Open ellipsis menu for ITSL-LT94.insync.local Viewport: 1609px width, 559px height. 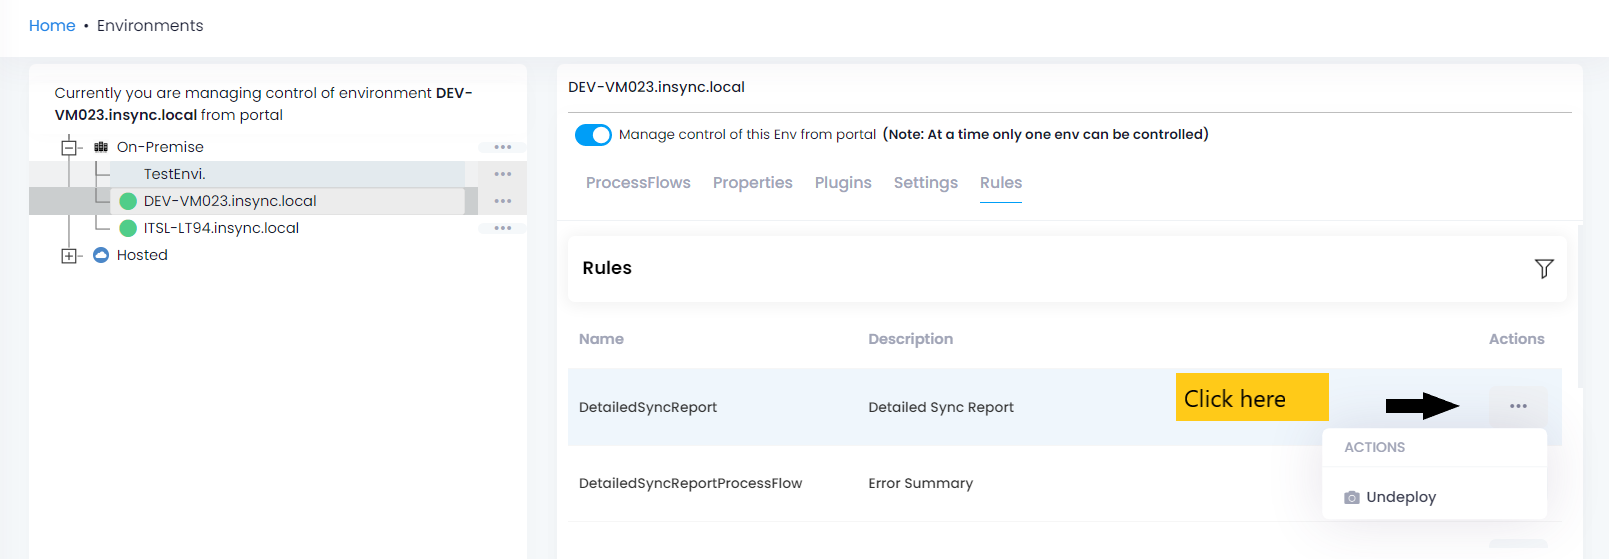point(502,228)
